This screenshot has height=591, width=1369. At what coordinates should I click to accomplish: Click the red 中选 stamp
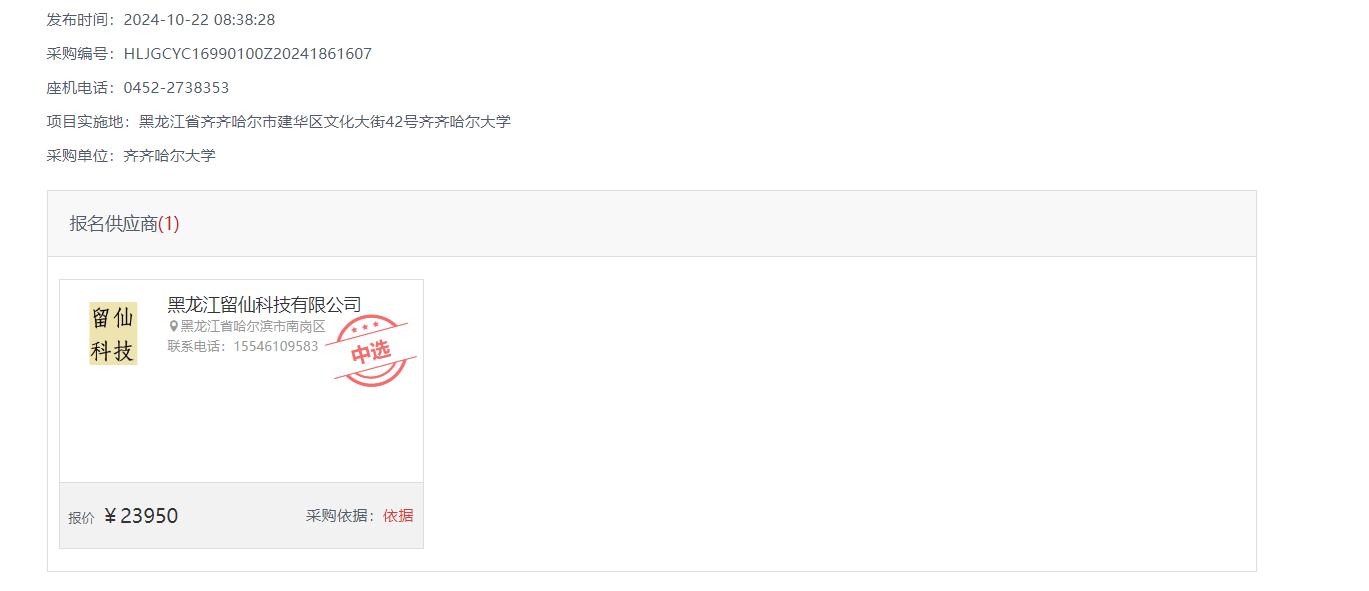(x=371, y=351)
